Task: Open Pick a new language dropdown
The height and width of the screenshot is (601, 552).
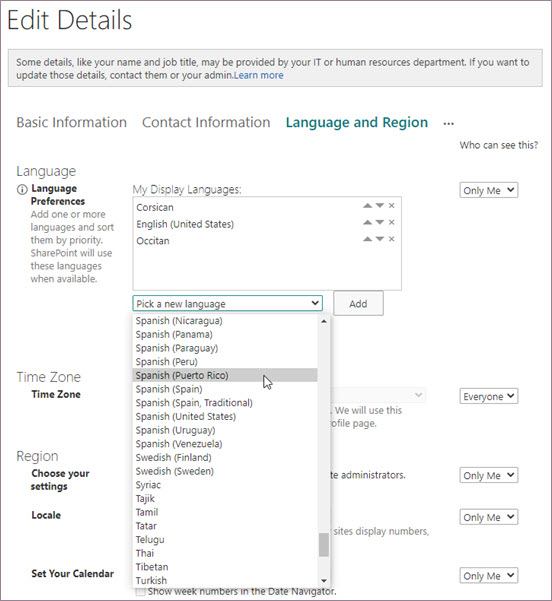Action: pos(227,304)
